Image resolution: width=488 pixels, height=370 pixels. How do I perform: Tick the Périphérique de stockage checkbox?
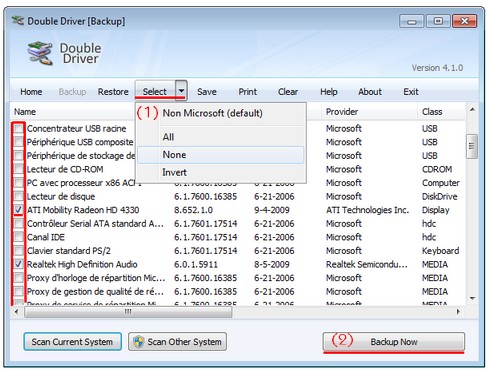pyautogui.click(x=19, y=156)
